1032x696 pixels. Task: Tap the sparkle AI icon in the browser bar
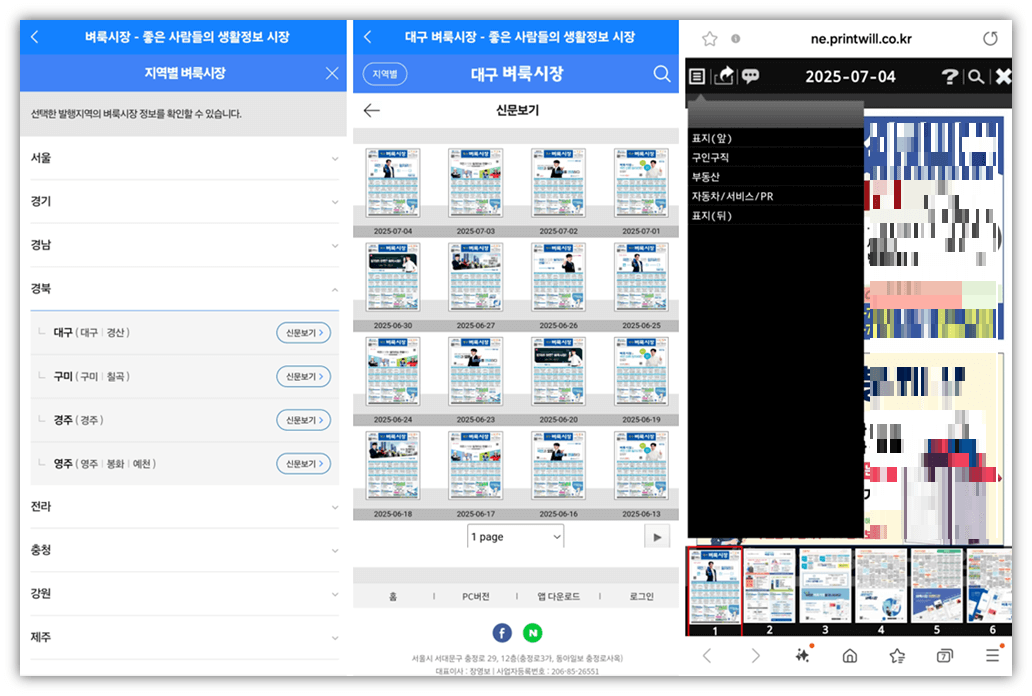pos(802,656)
